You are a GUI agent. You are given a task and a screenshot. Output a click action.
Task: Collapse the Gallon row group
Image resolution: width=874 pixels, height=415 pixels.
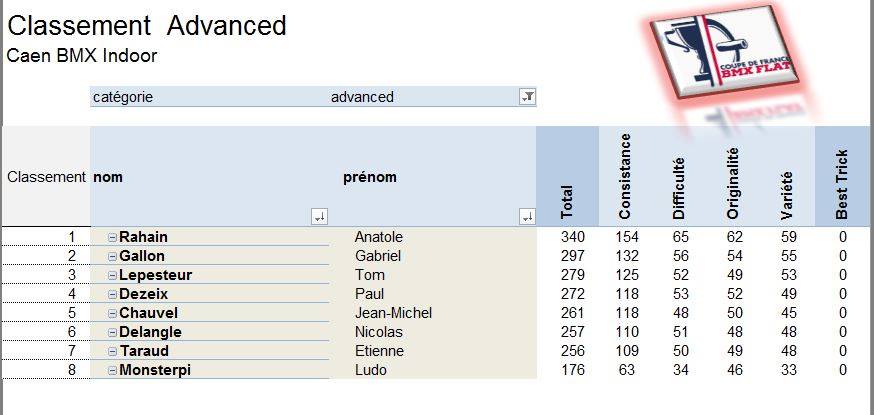click(x=113, y=256)
